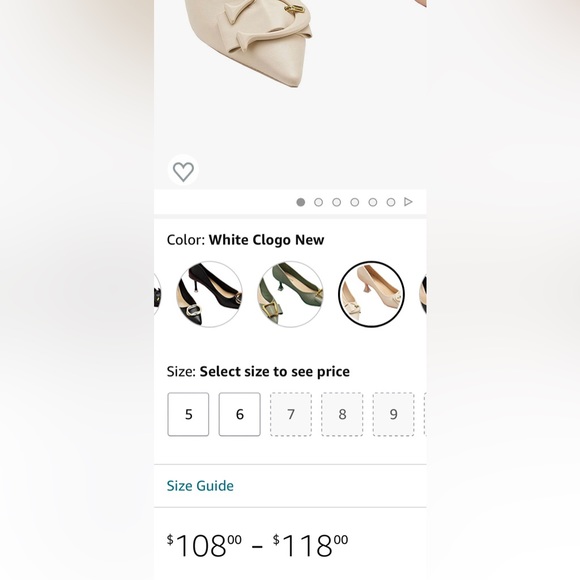Select unavailable size 8
This screenshot has width=580, height=580.
click(342, 414)
